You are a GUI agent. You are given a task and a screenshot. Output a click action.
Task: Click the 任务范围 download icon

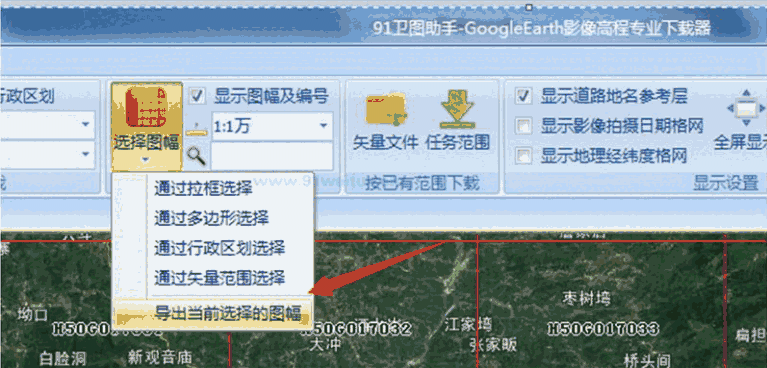pos(457,109)
